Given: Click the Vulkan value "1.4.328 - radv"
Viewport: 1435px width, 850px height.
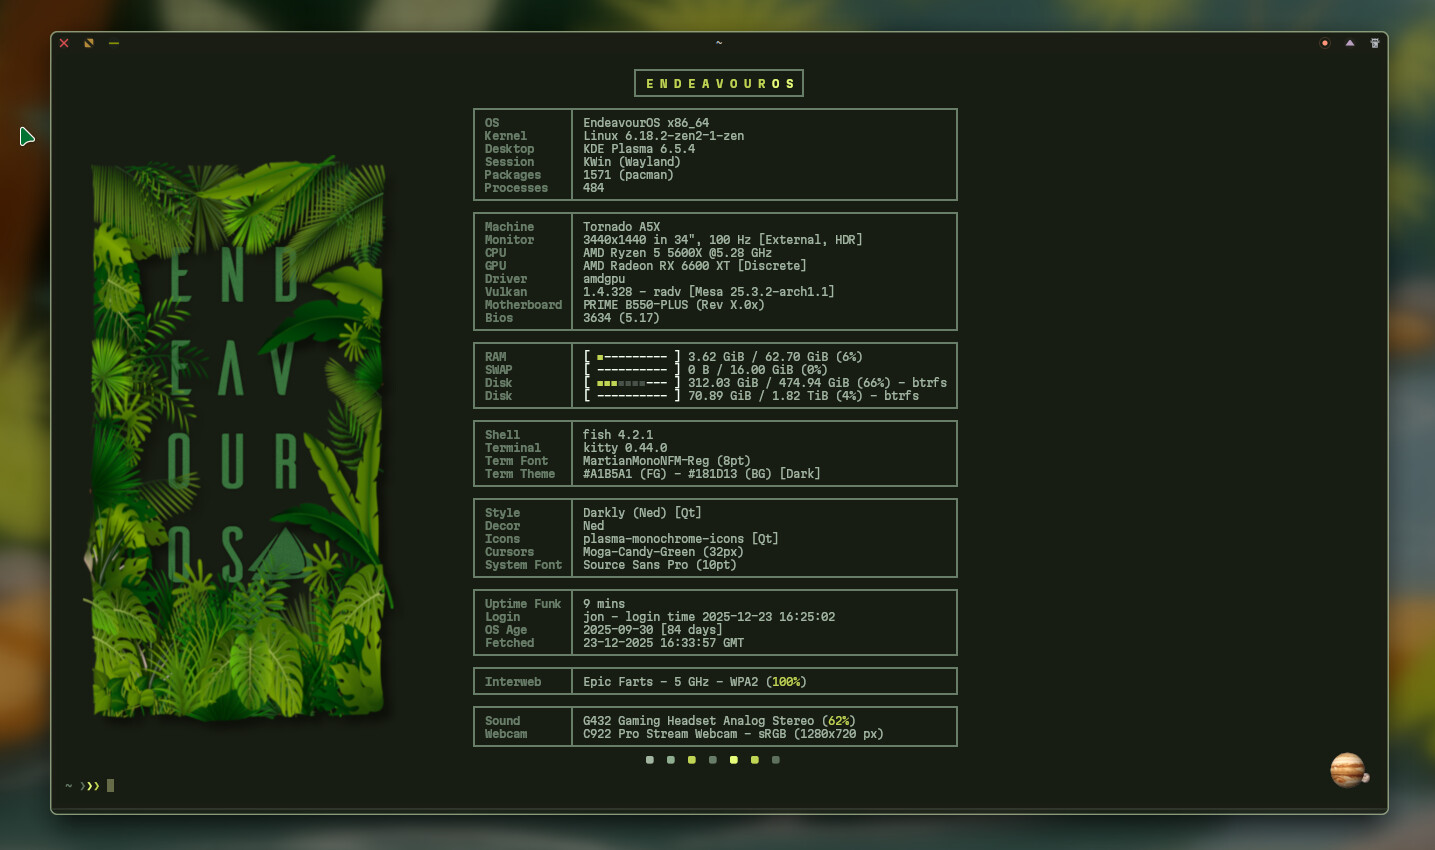Looking at the screenshot, I should pyautogui.click(x=632, y=292).
